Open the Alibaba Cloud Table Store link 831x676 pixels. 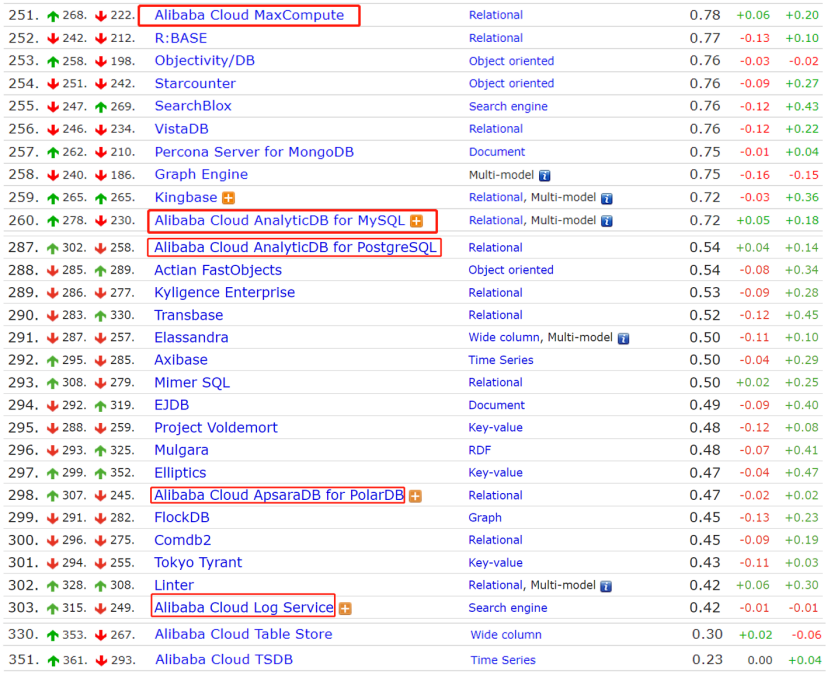tap(243, 634)
